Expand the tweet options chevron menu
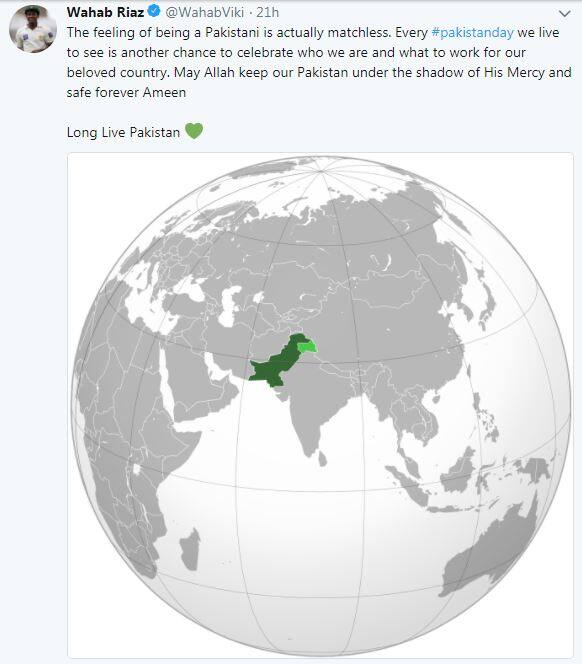Image resolution: width=582 pixels, height=664 pixels. [x=565, y=14]
